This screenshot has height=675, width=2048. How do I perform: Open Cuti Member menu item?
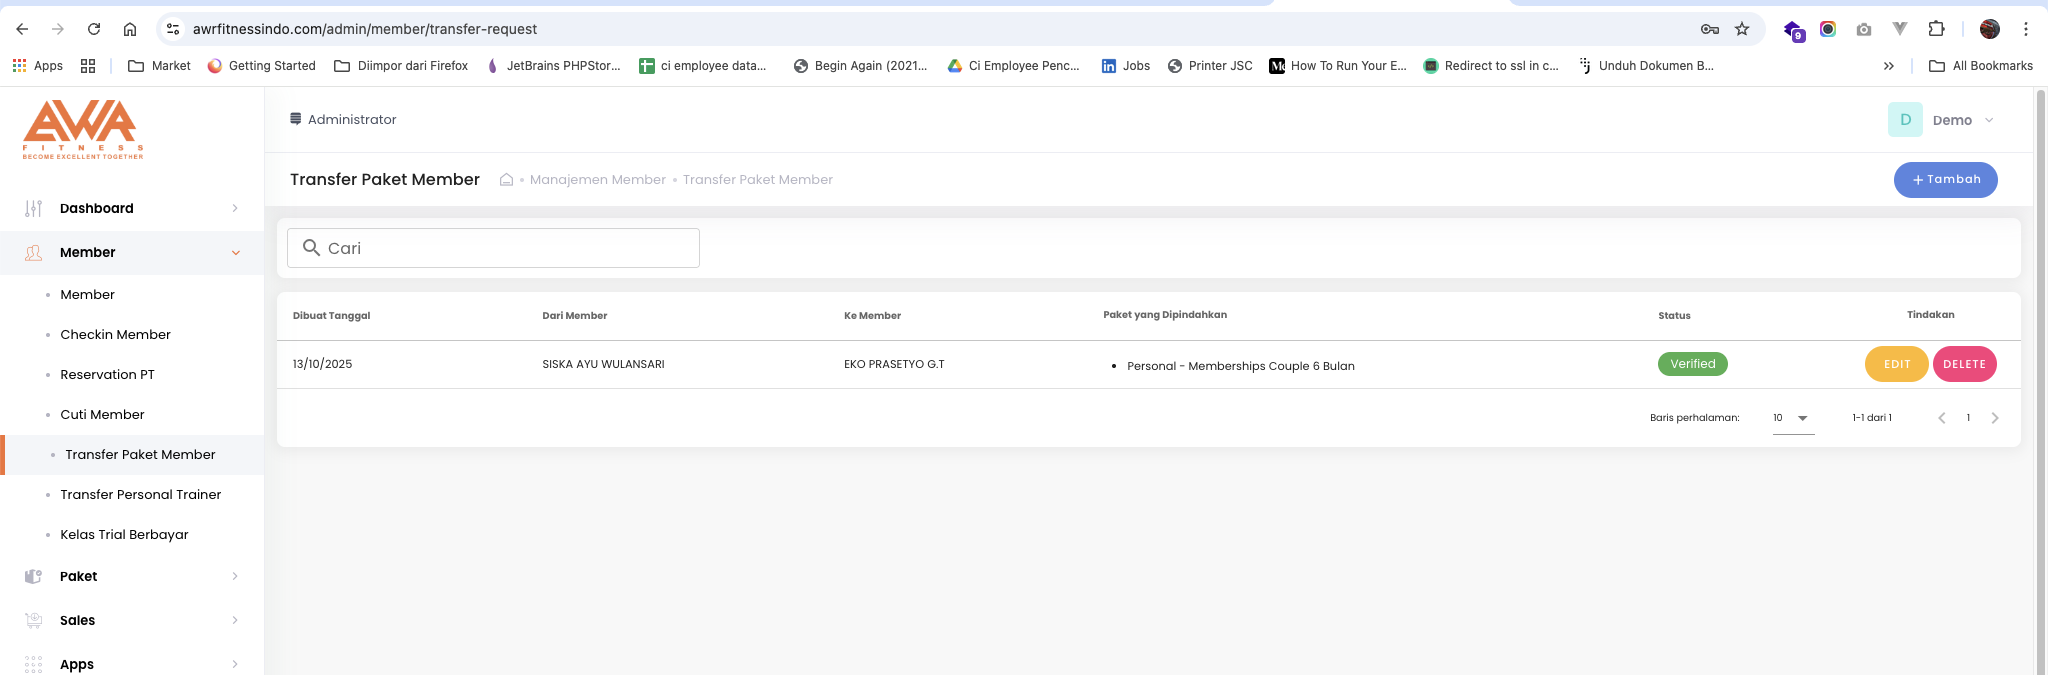[102, 414]
